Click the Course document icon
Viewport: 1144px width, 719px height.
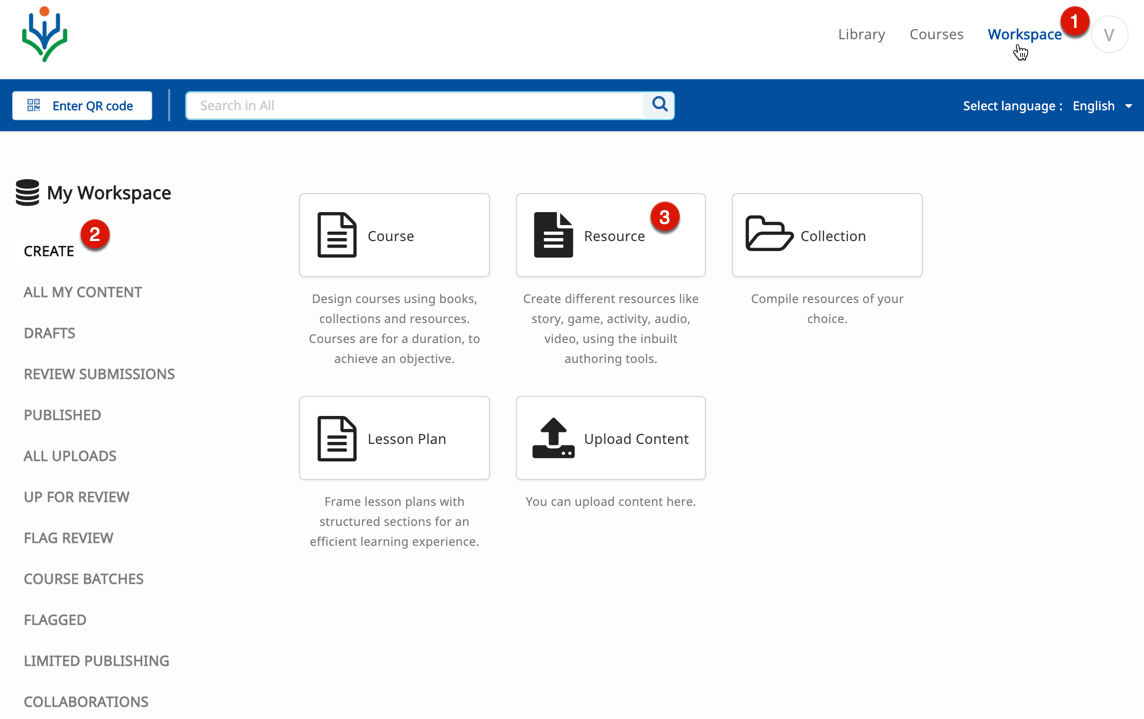click(337, 235)
